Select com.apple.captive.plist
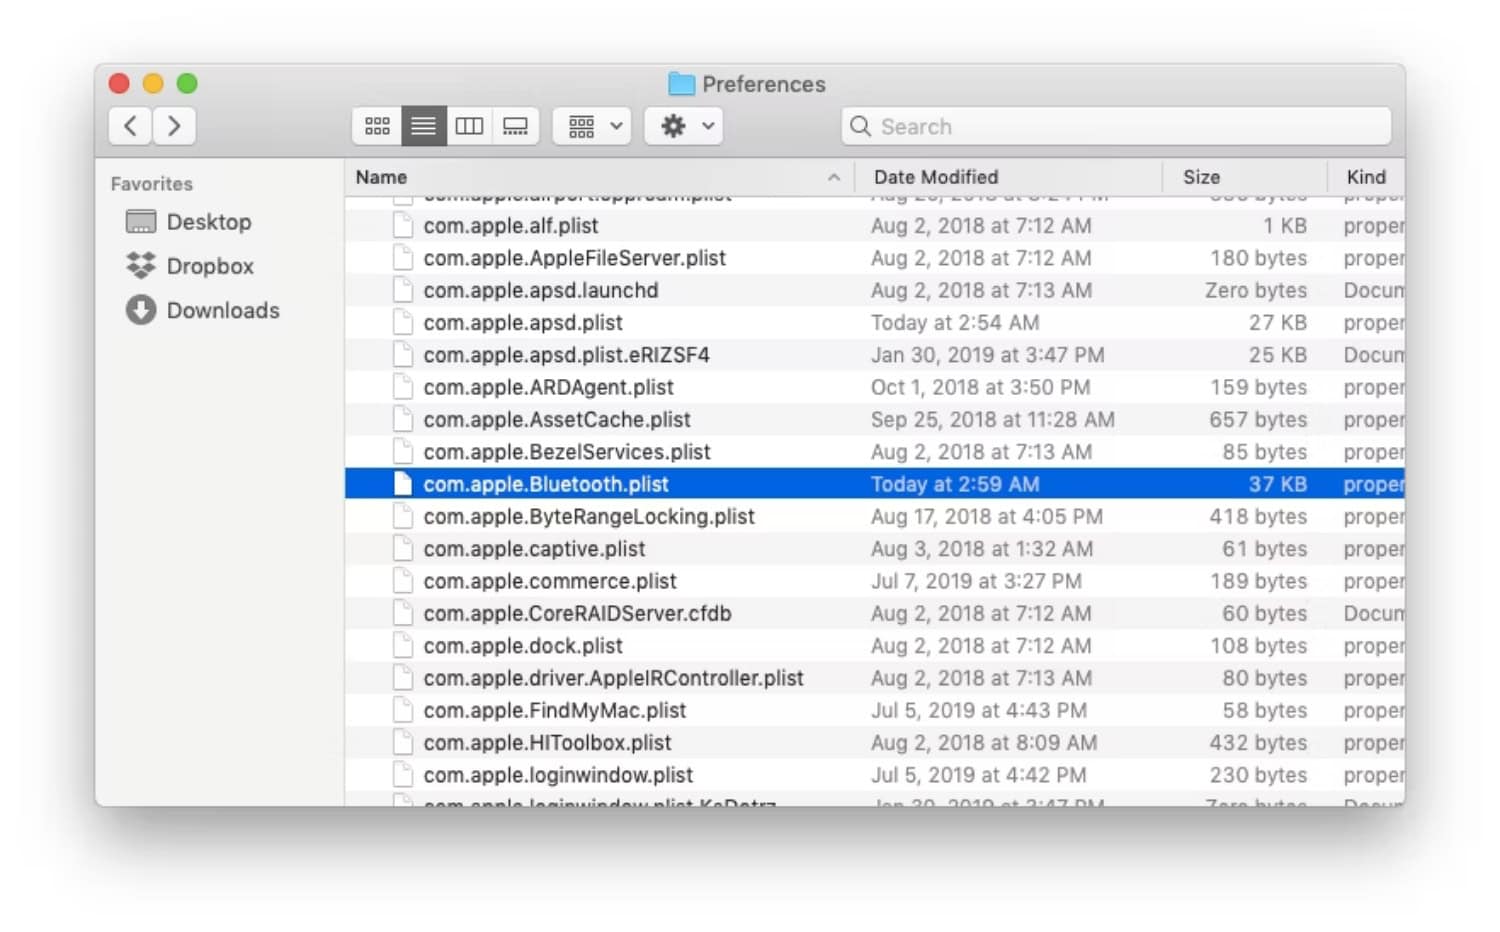 (x=875, y=549)
